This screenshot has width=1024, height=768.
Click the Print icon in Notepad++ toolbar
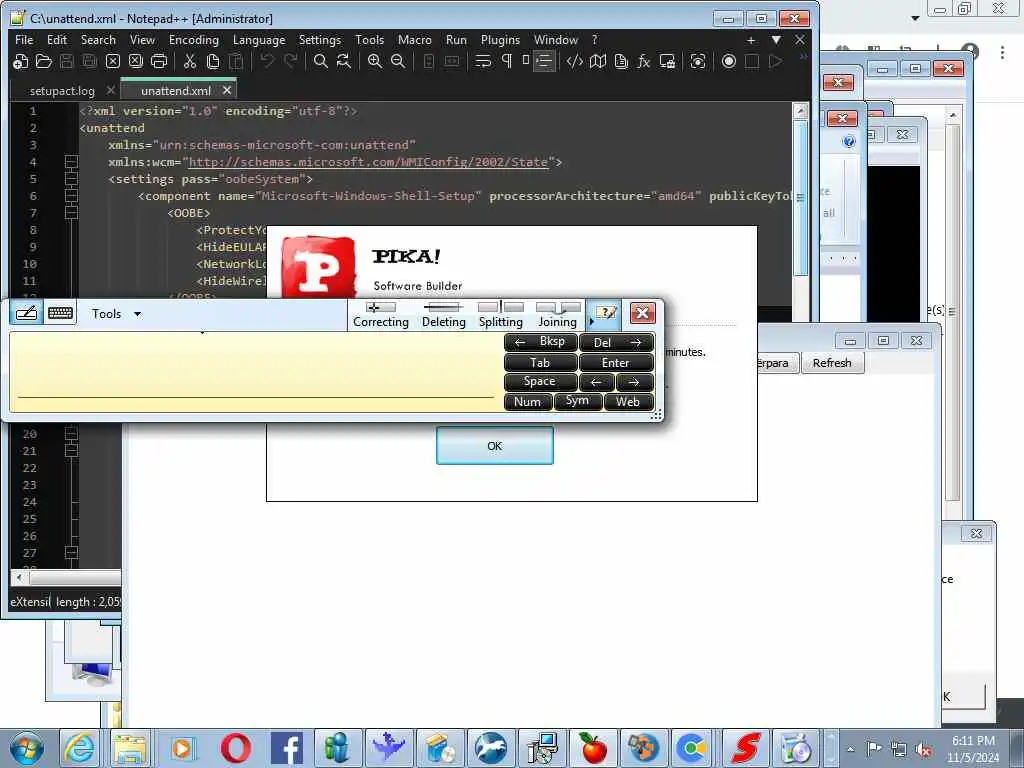point(159,61)
